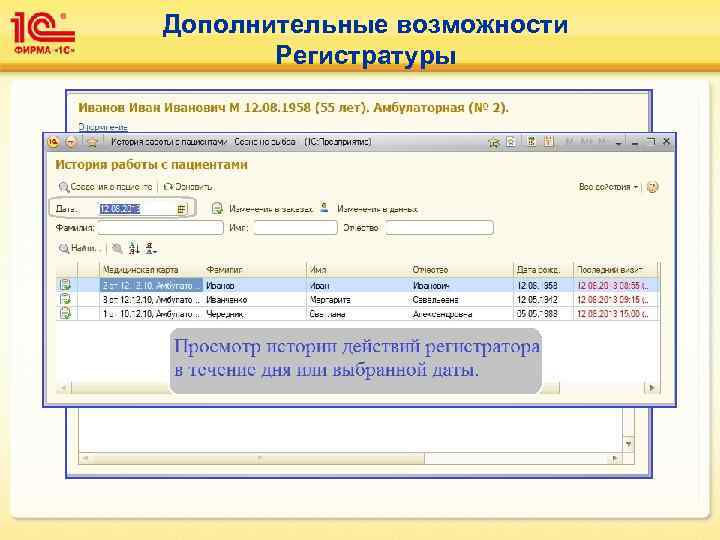
Task: Click the background window's horizontal scrollbar thumb
Action: [259, 458]
